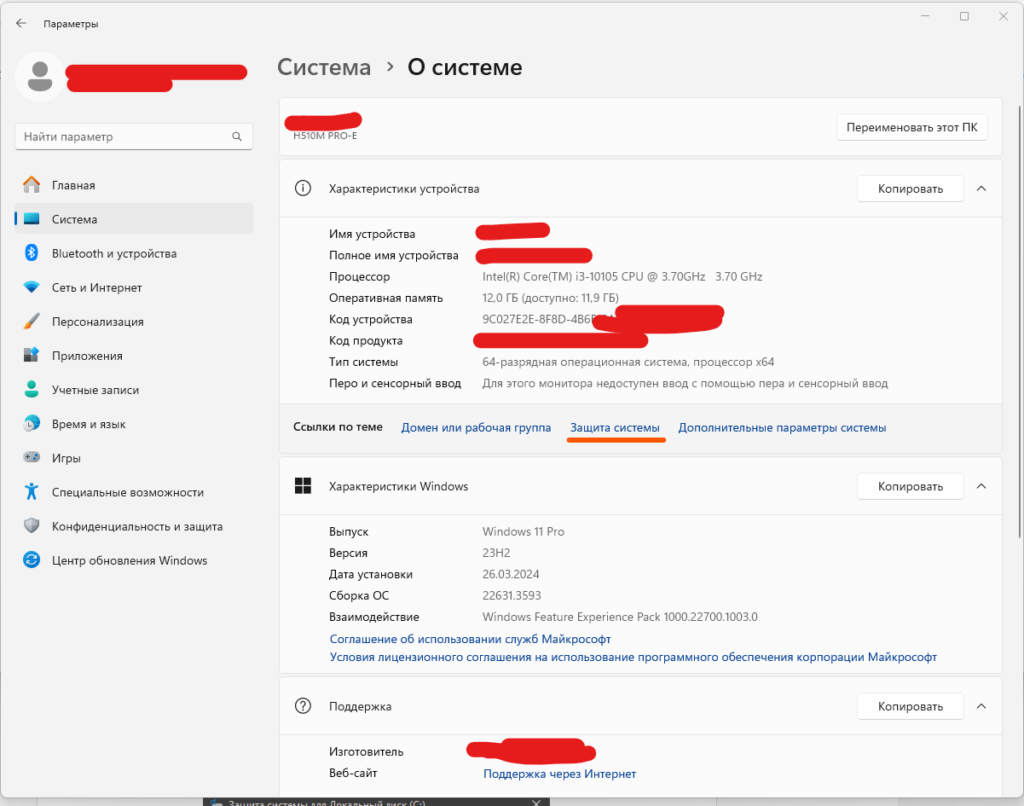This screenshot has width=1024, height=806.
Task: Open Bluetooth и устройства settings
Action: pos(134,253)
